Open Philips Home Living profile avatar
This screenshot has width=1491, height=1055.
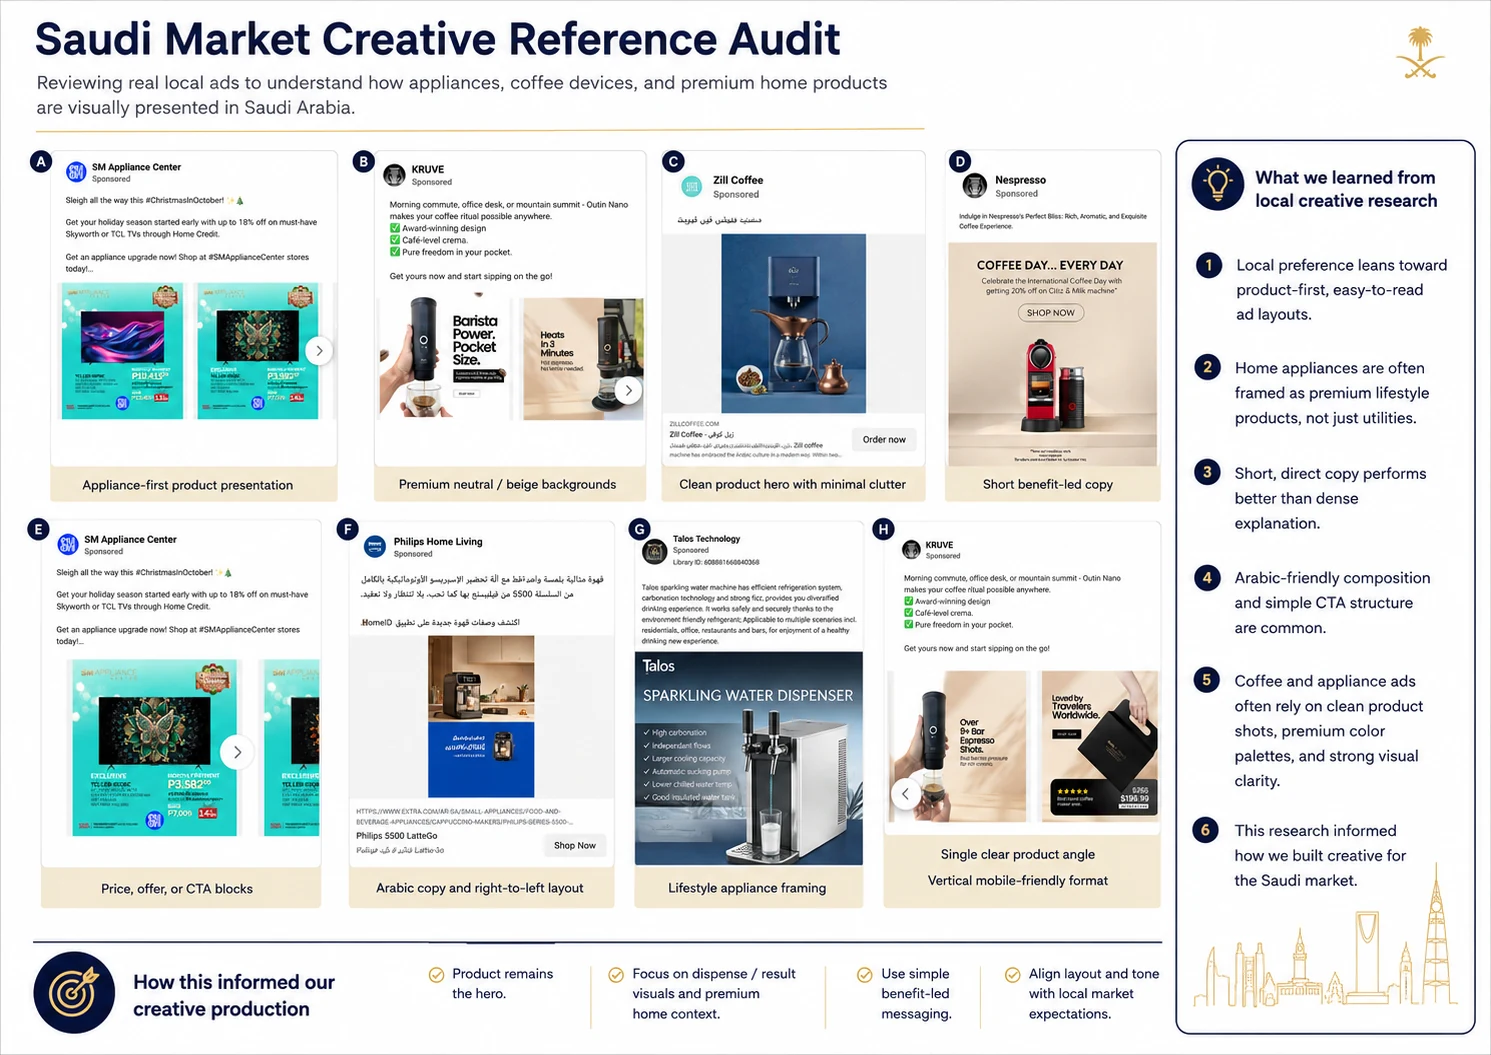click(x=375, y=546)
